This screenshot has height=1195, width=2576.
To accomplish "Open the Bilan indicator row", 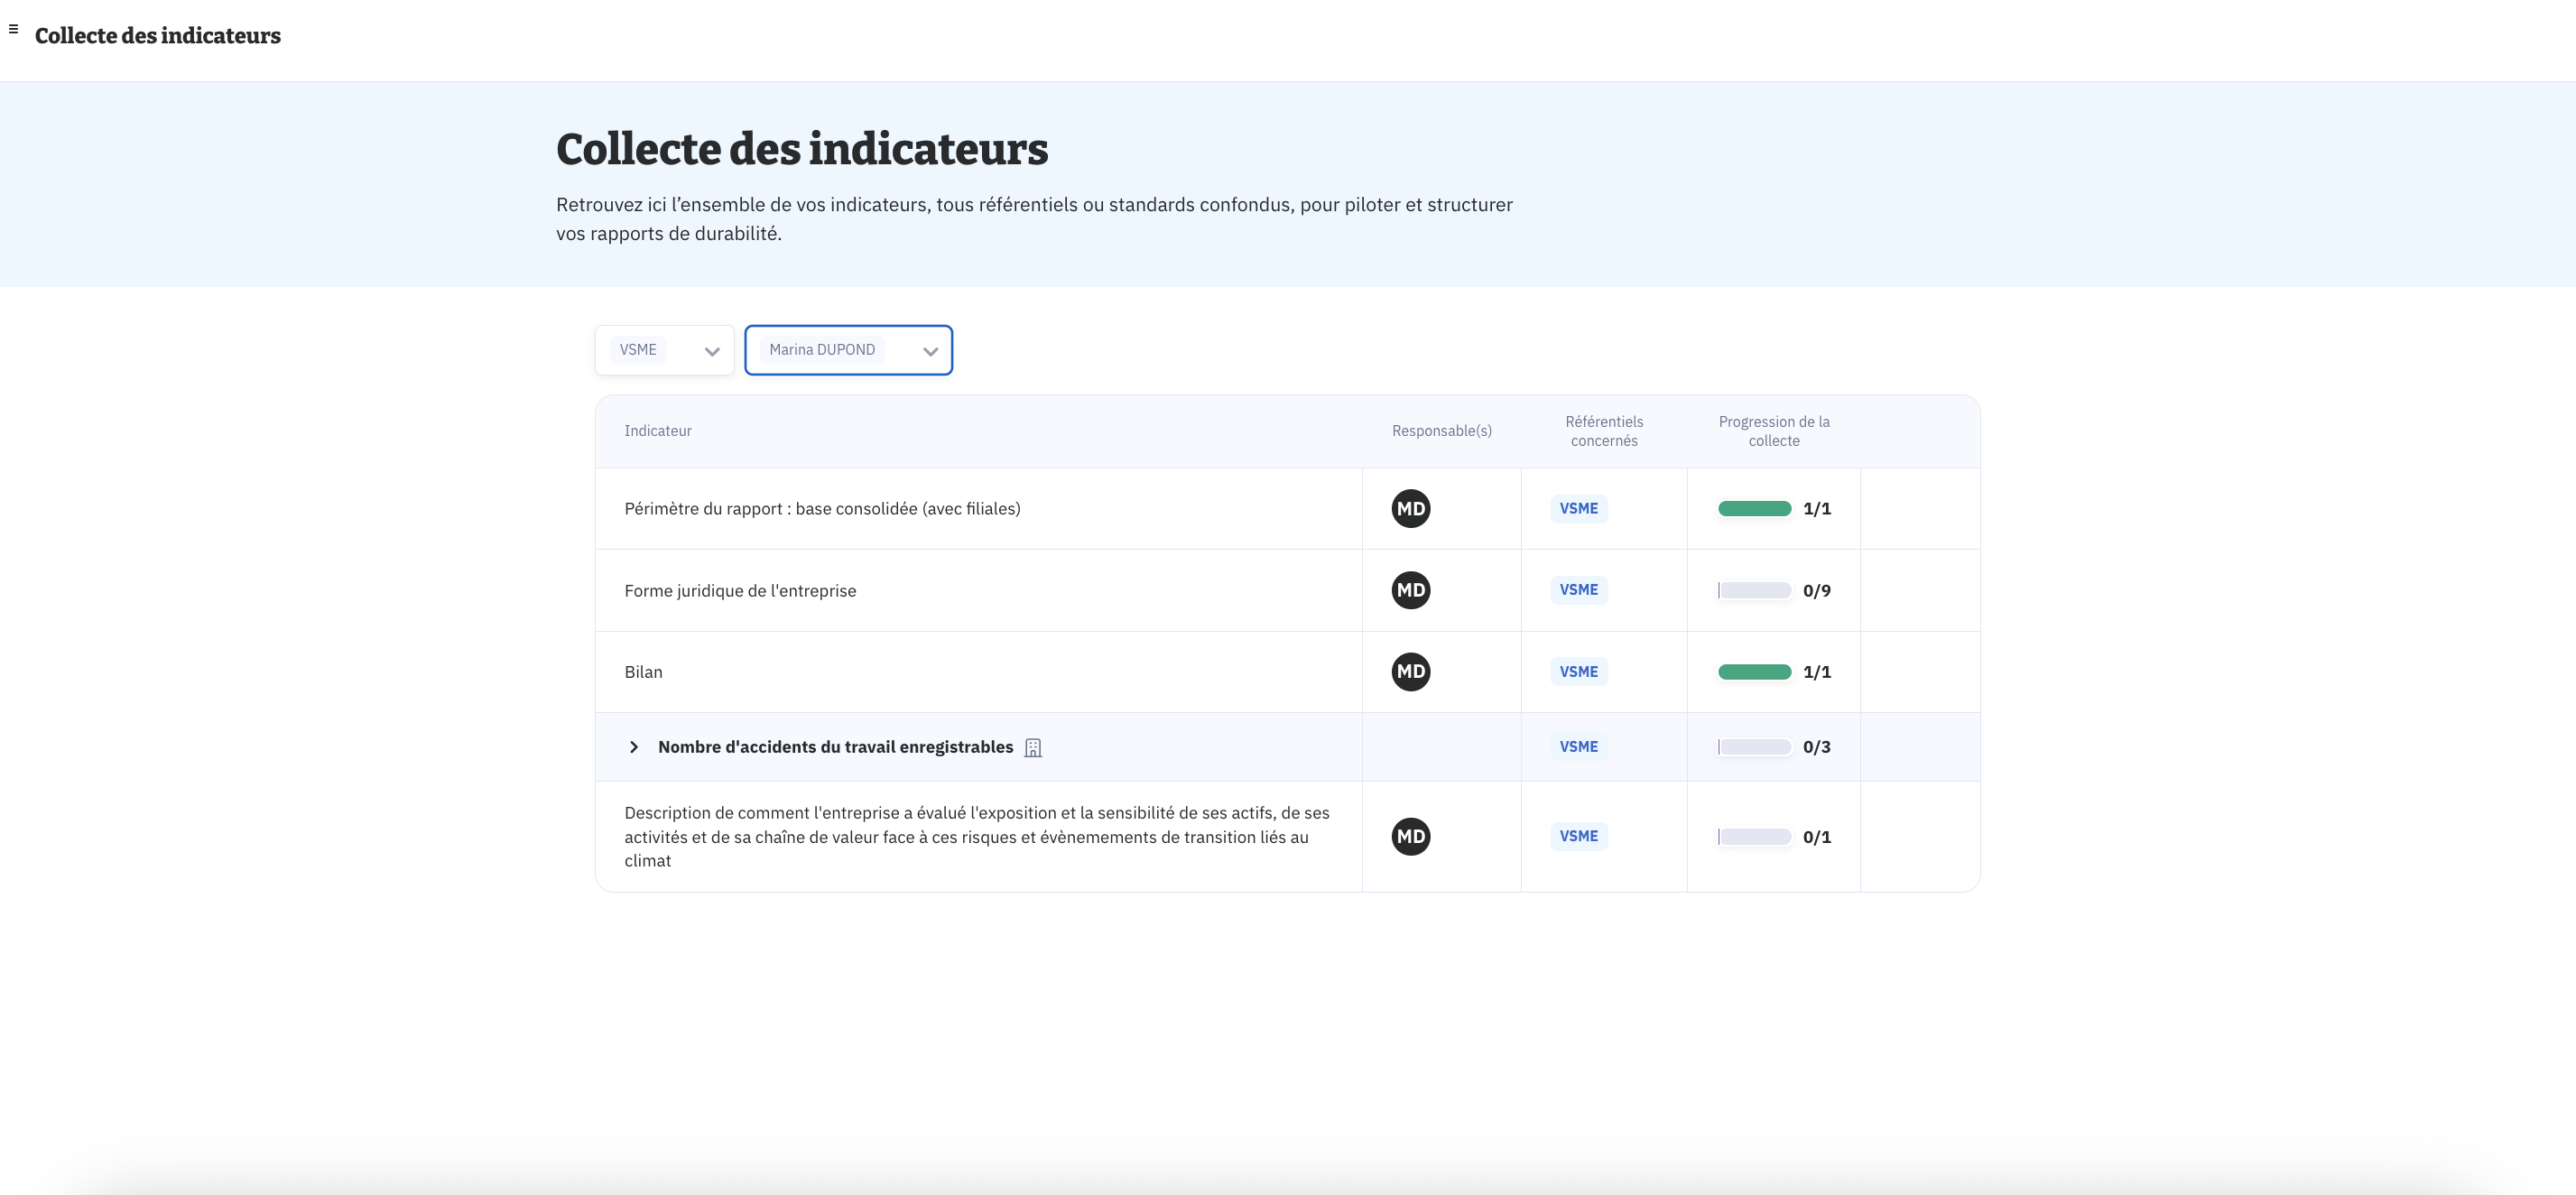I will pos(644,672).
